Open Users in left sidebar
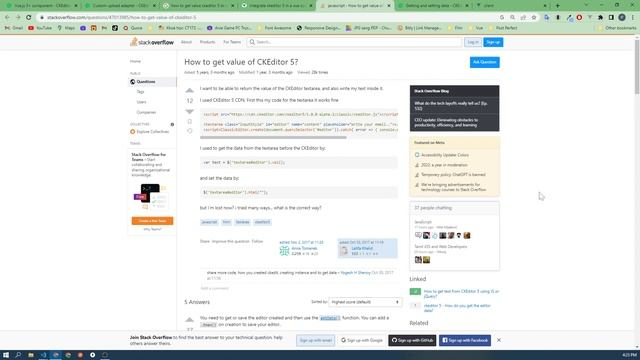Screen dimensions: 640x360 tap(141, 102)
